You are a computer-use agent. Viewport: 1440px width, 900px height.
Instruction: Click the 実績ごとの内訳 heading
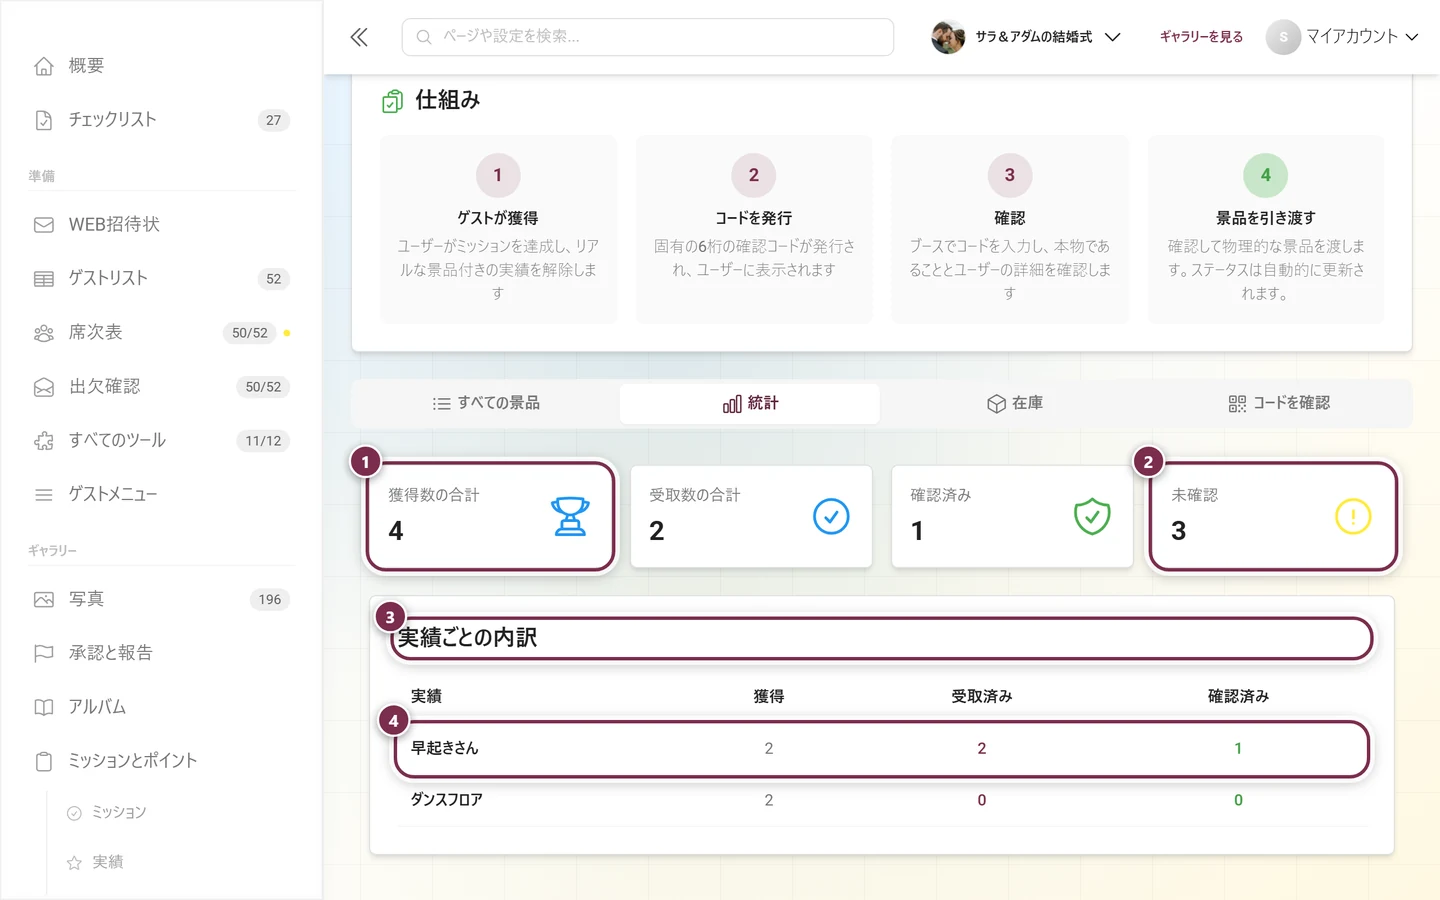click(x=467, y=638)
